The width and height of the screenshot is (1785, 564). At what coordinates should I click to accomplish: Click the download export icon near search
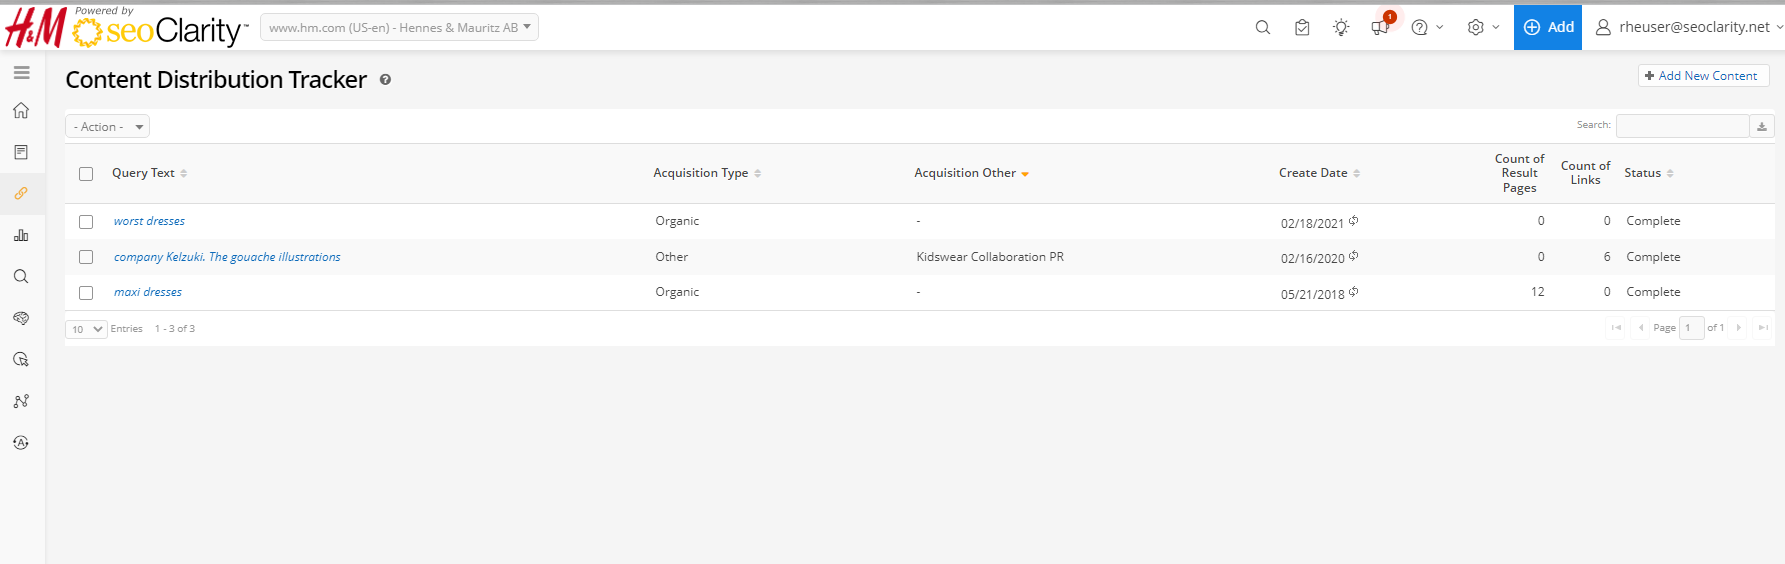tap(1762, 126)
